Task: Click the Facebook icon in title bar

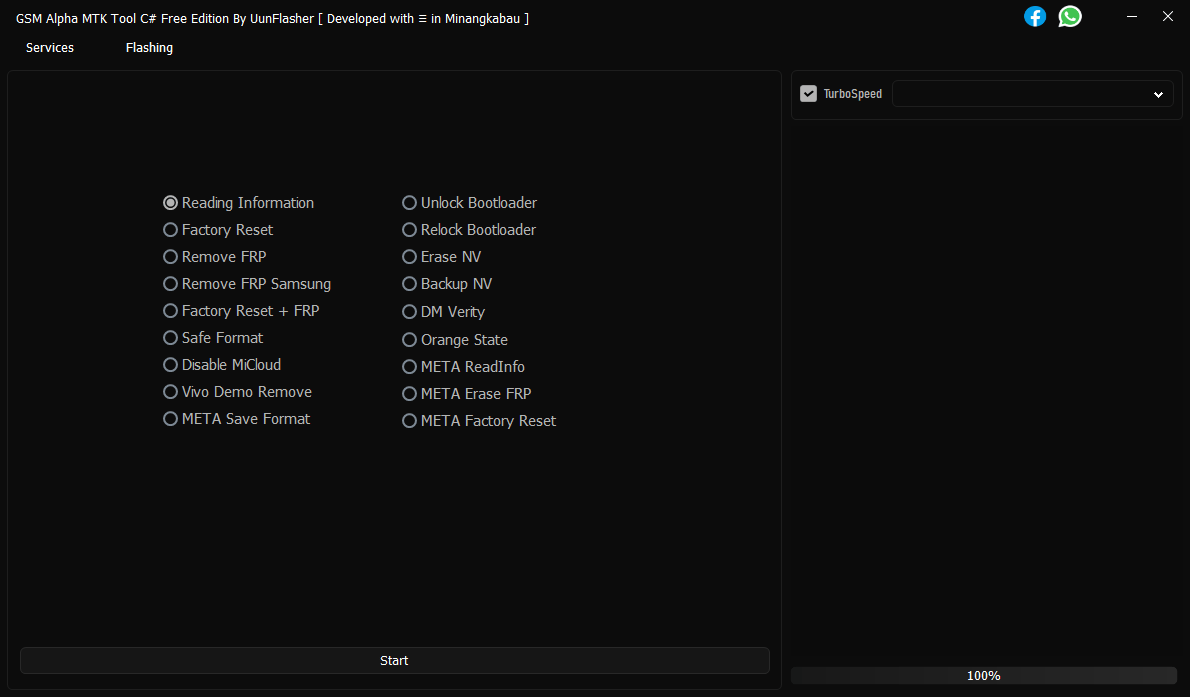Action: tap(1035, 17)
